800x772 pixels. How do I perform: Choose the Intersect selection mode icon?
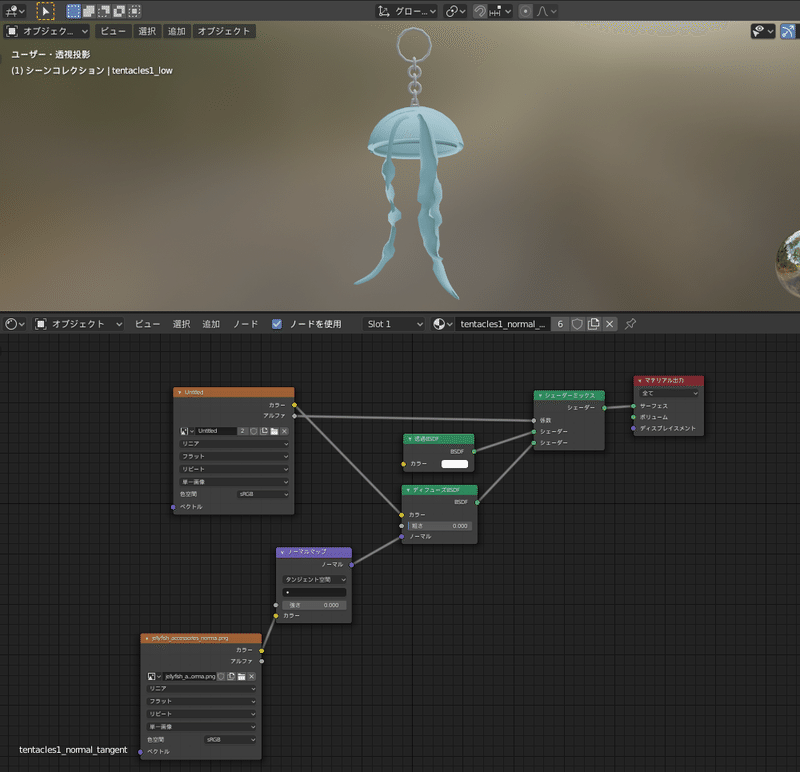pos(135,11)
